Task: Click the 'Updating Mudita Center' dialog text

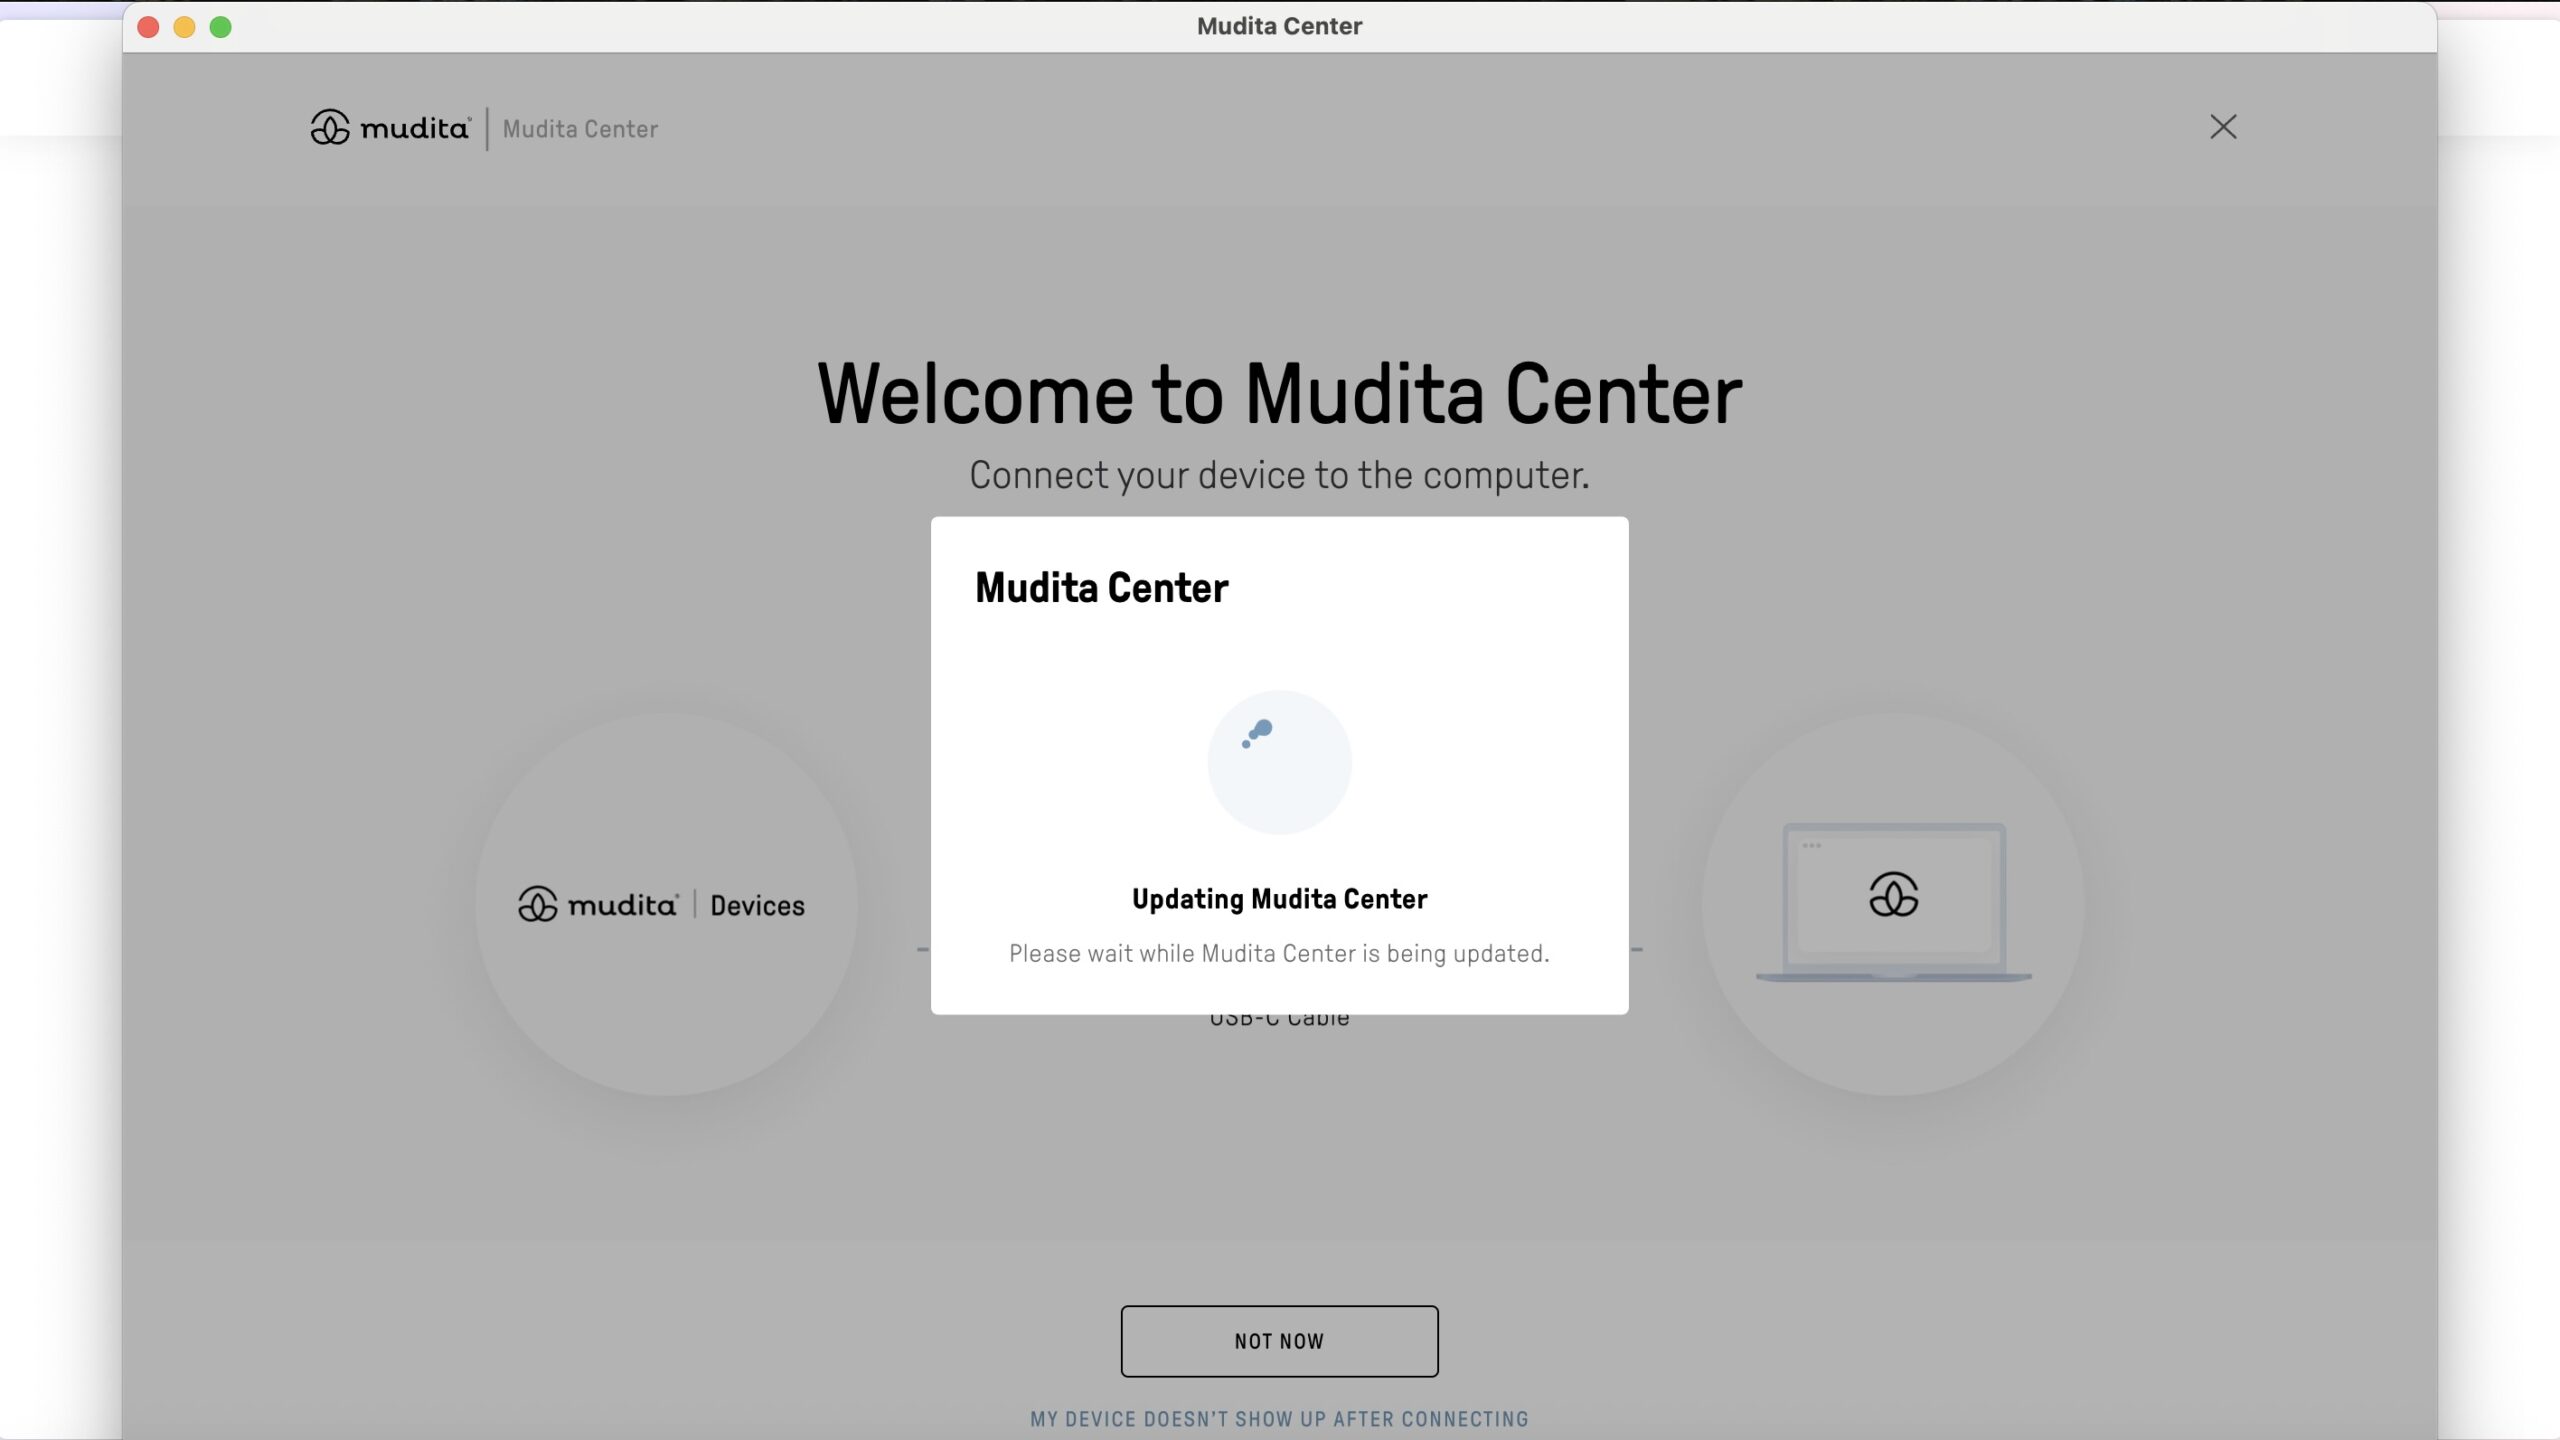Action: (x=1279, y=899)
